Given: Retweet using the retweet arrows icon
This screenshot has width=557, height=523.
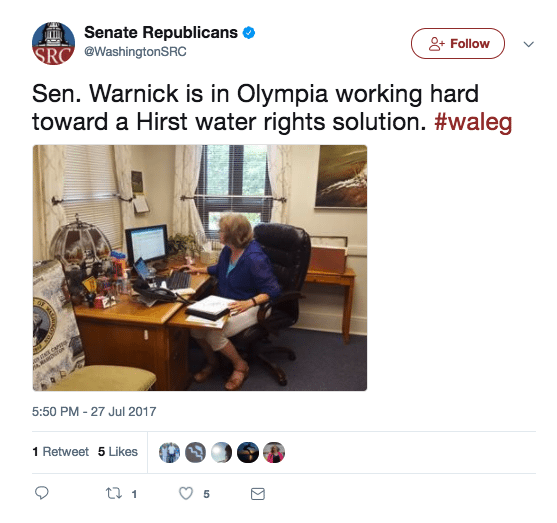Looking at the screenshot, I should 114,493.
